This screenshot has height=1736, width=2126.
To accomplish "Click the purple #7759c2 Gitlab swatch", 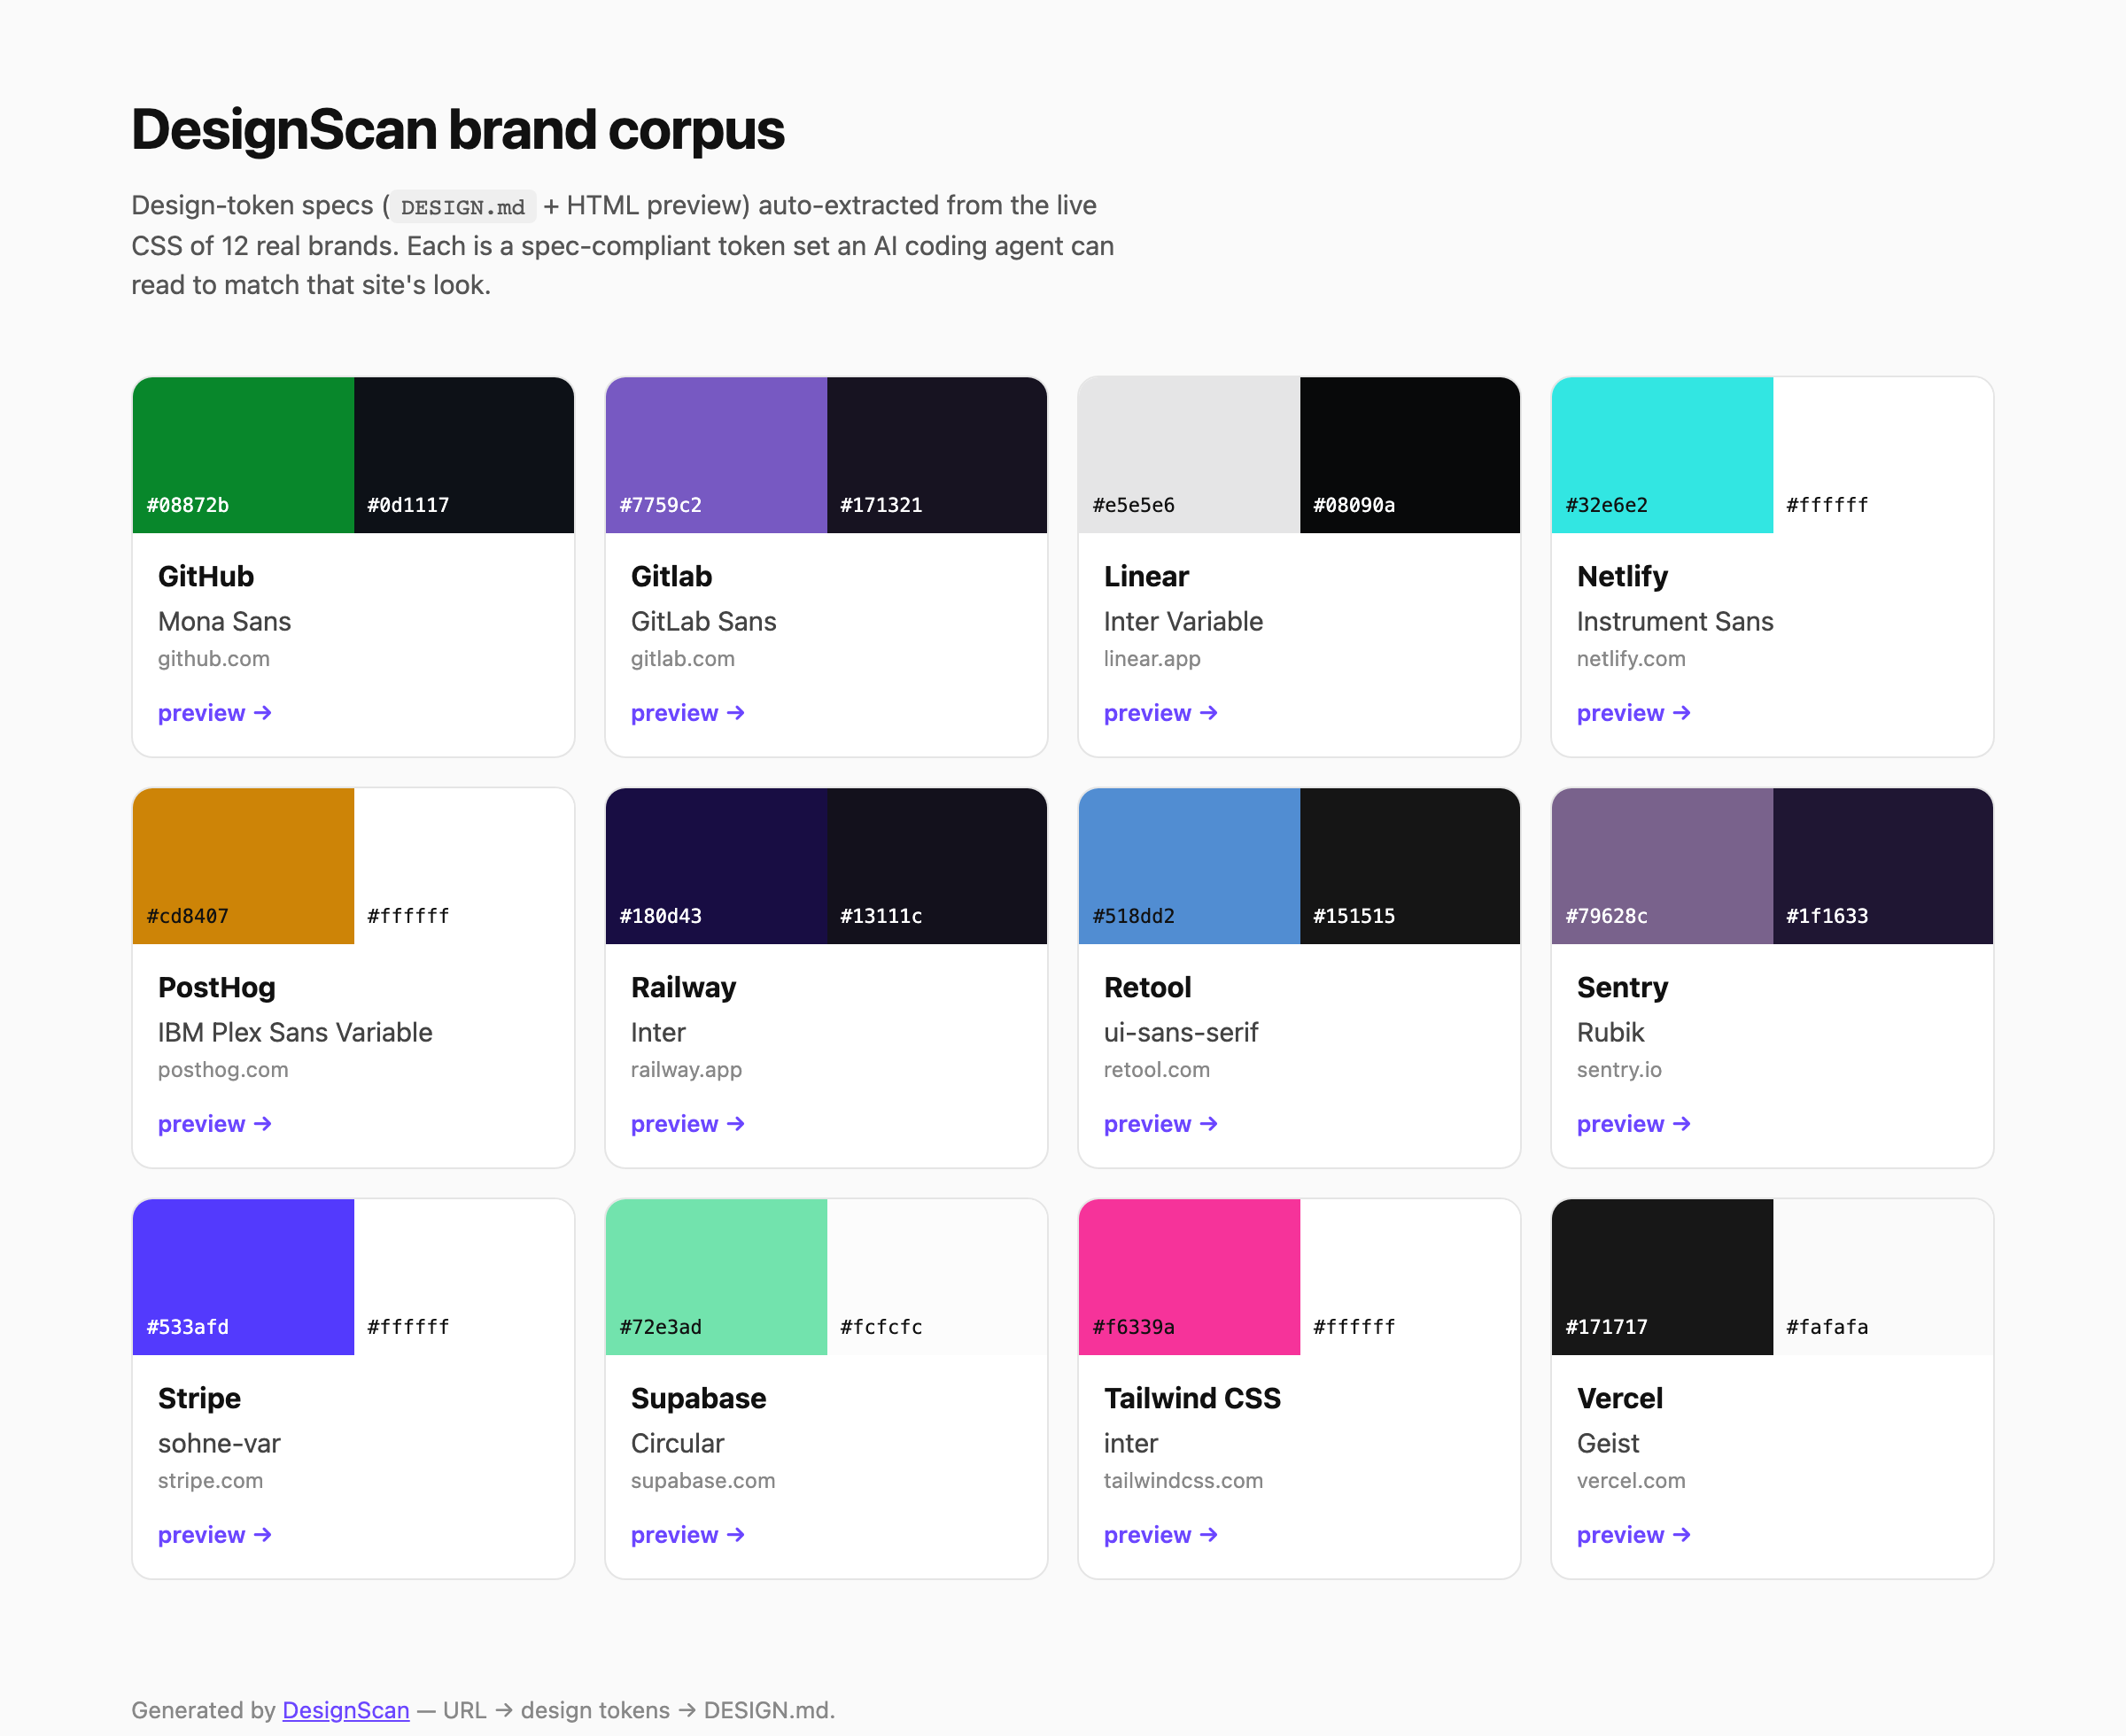I will 716,455.
